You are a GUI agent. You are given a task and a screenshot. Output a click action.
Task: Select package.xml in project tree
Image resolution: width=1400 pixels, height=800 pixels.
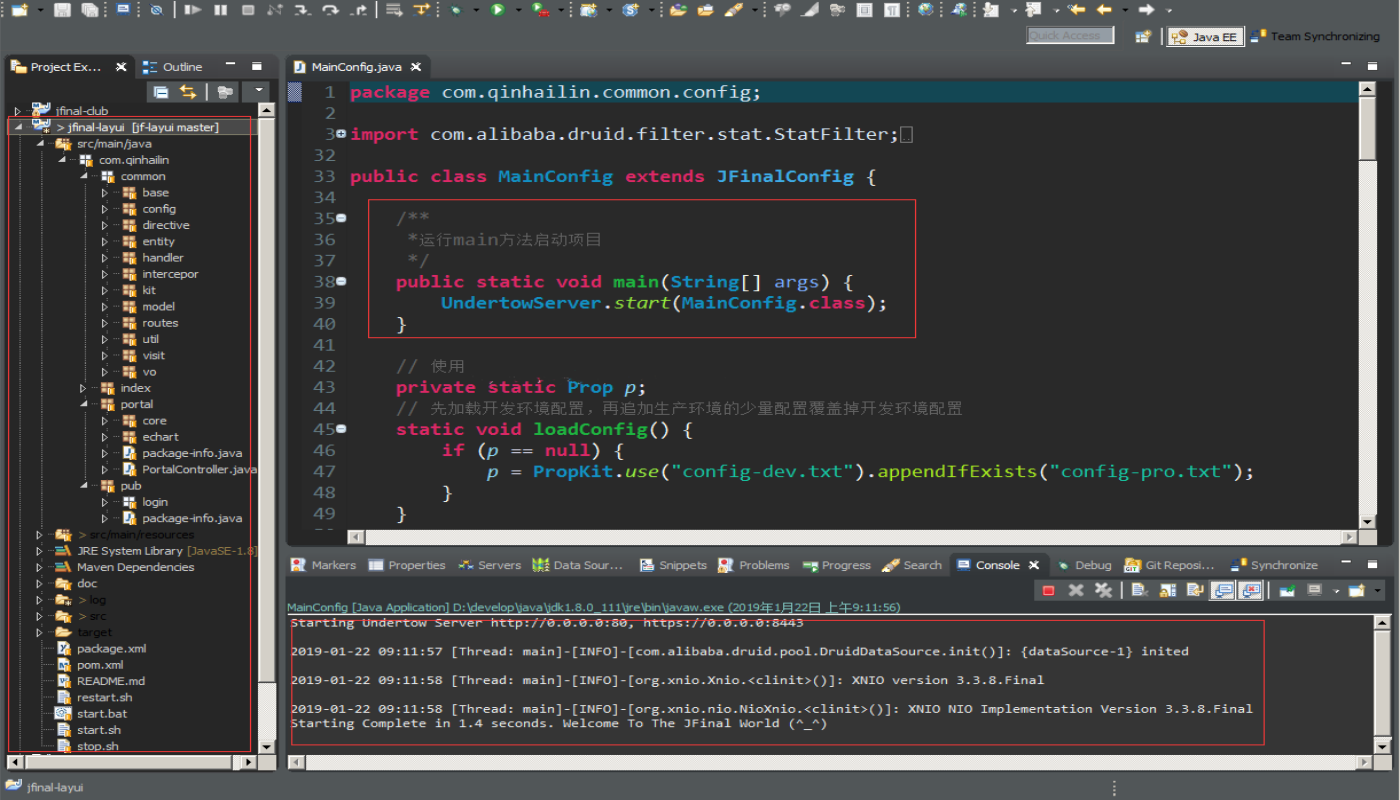(111, 649)
